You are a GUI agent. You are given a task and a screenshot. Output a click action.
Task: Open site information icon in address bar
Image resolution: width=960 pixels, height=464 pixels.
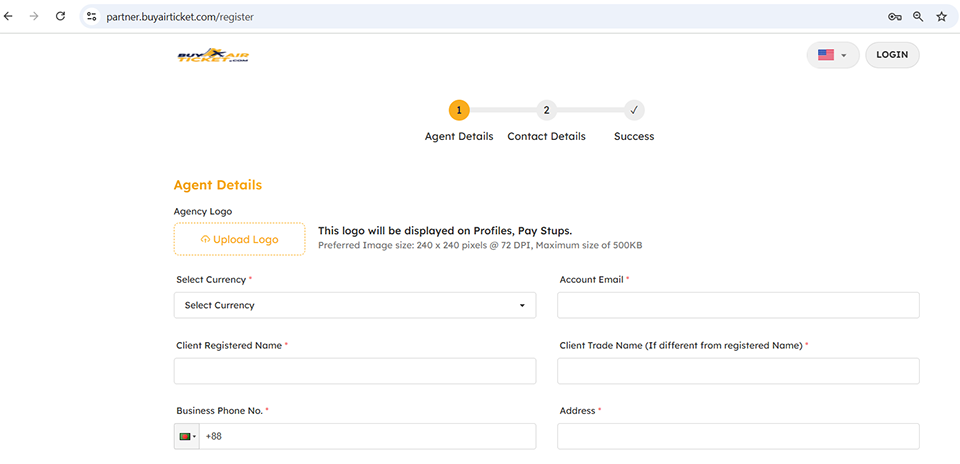[92, 17]
